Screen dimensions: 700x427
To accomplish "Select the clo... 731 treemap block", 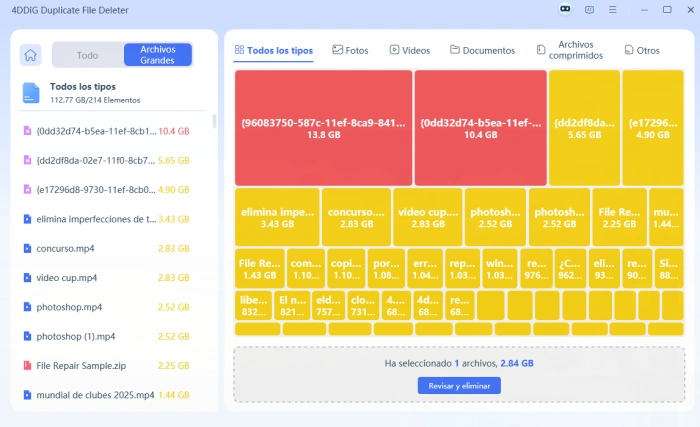I will (x=362, y=306).
